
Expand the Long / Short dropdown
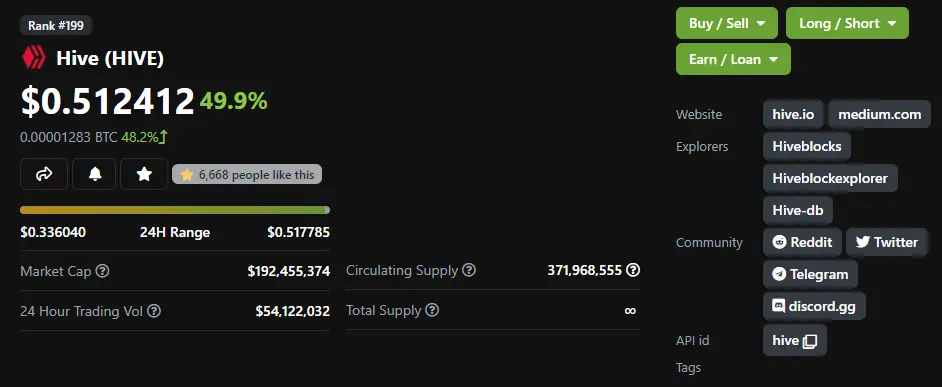[x=847, y=23]
